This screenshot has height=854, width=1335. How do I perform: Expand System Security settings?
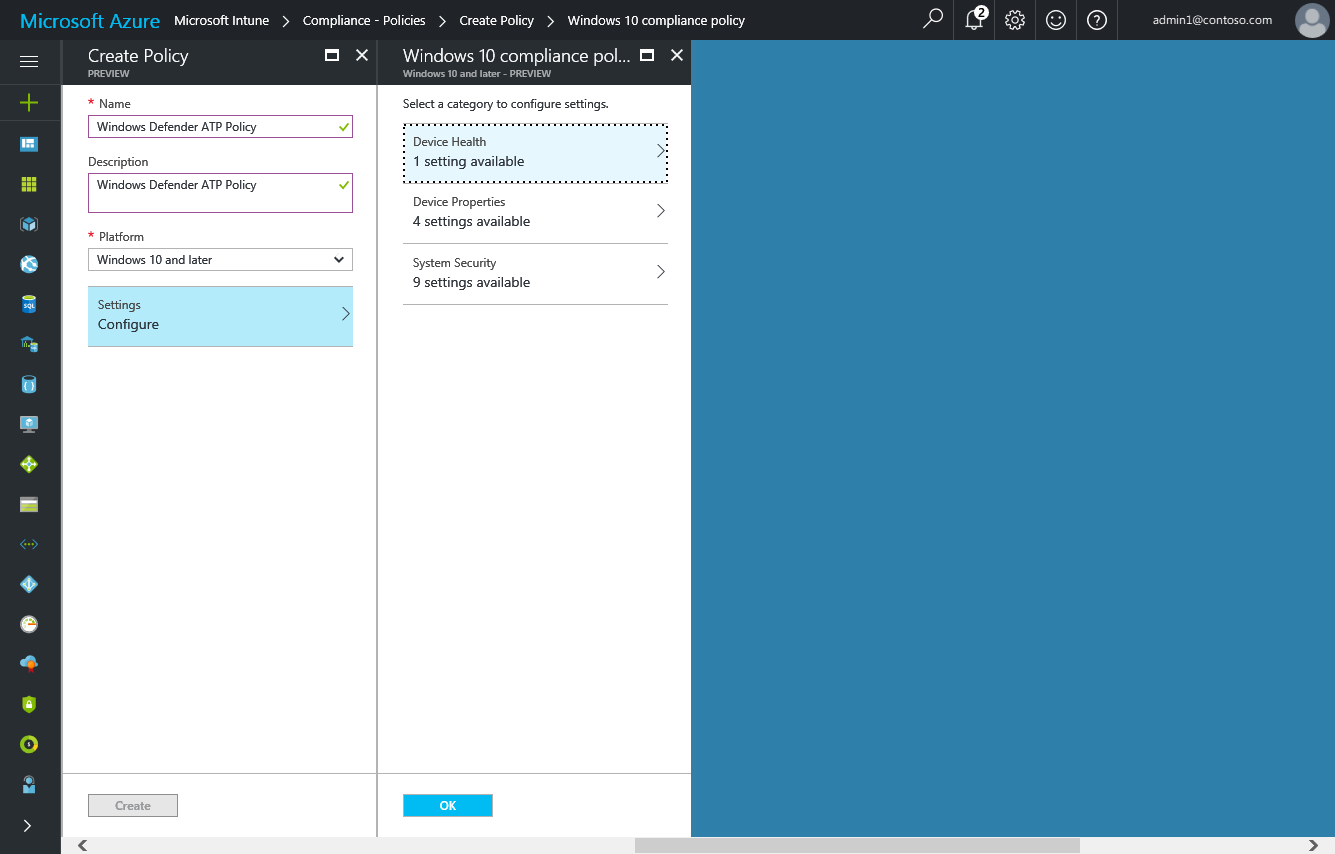click(535, 273)
